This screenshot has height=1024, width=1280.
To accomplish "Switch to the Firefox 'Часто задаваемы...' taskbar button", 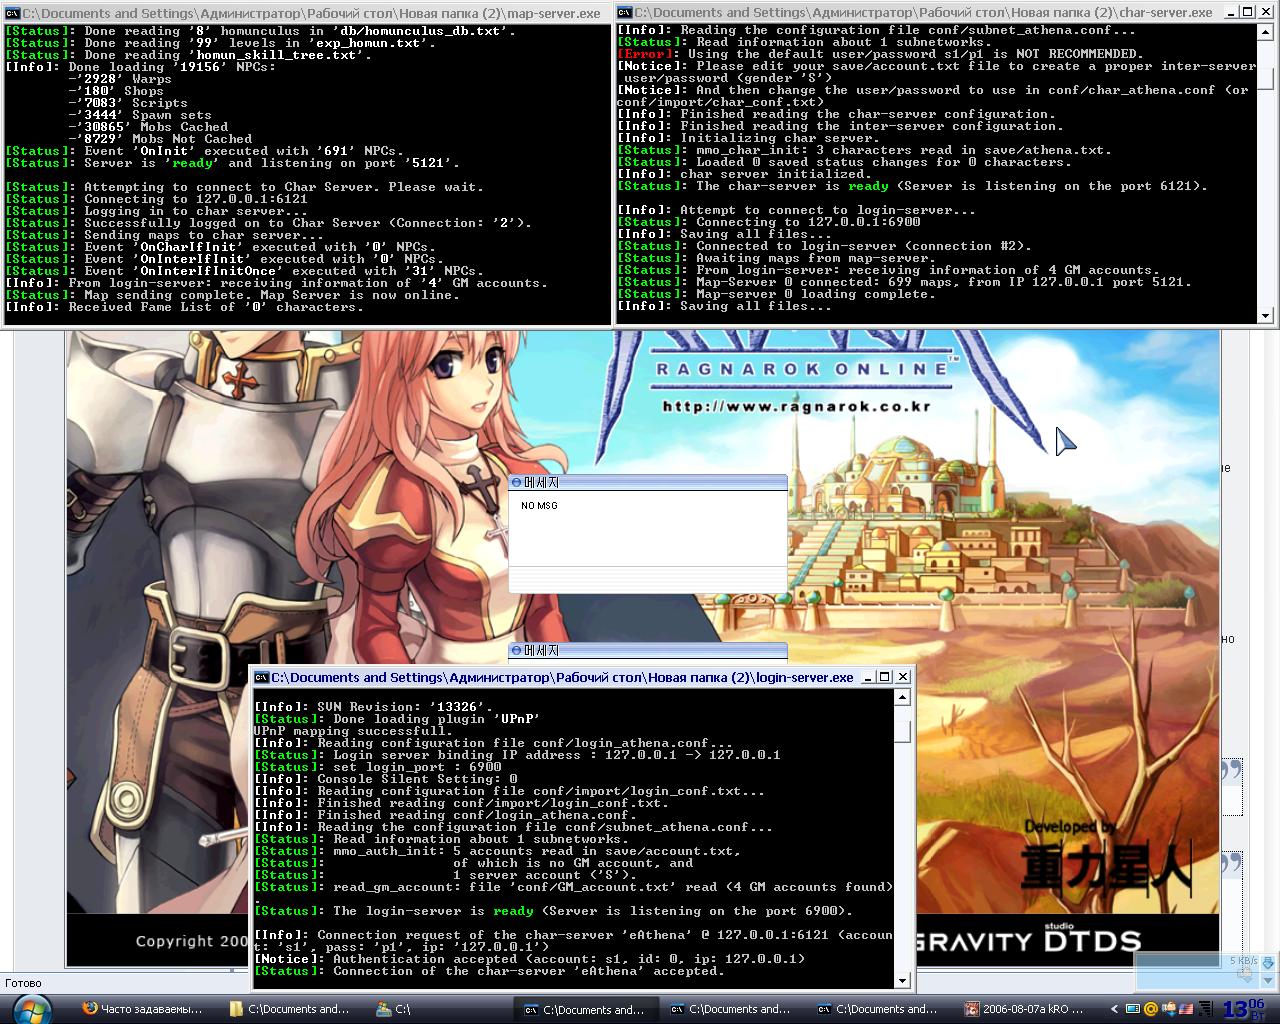I will 143,1009.
